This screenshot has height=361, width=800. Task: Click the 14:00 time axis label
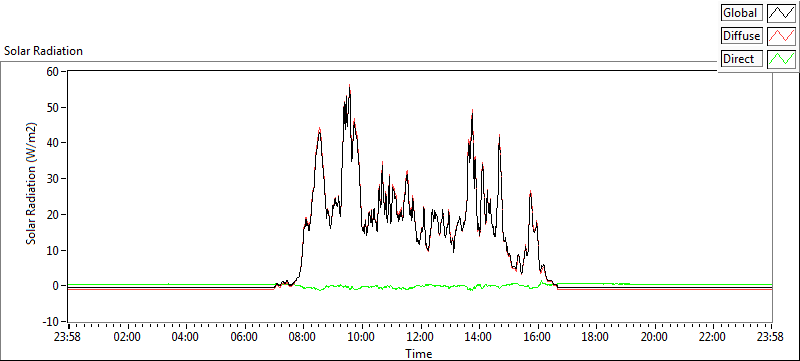pyautogui.click(x=479, y=337)
